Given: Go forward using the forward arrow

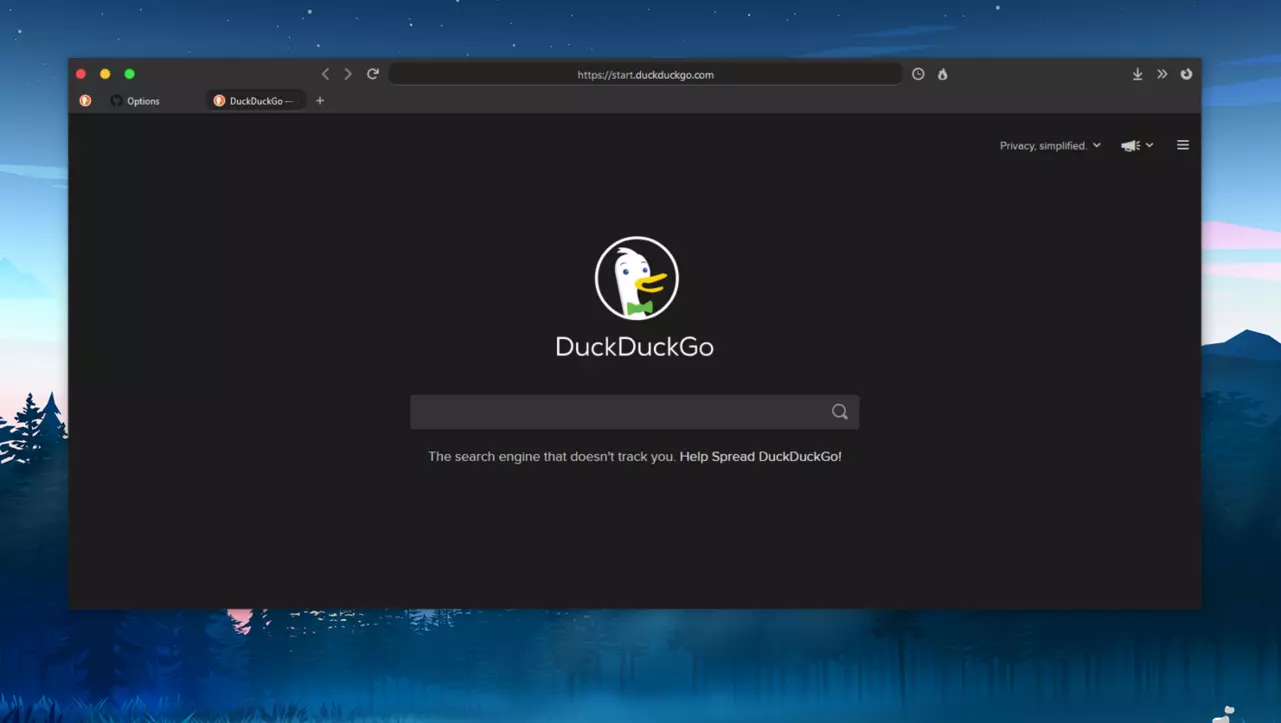Looking at the screenshot, I should [x=347, y=73].
